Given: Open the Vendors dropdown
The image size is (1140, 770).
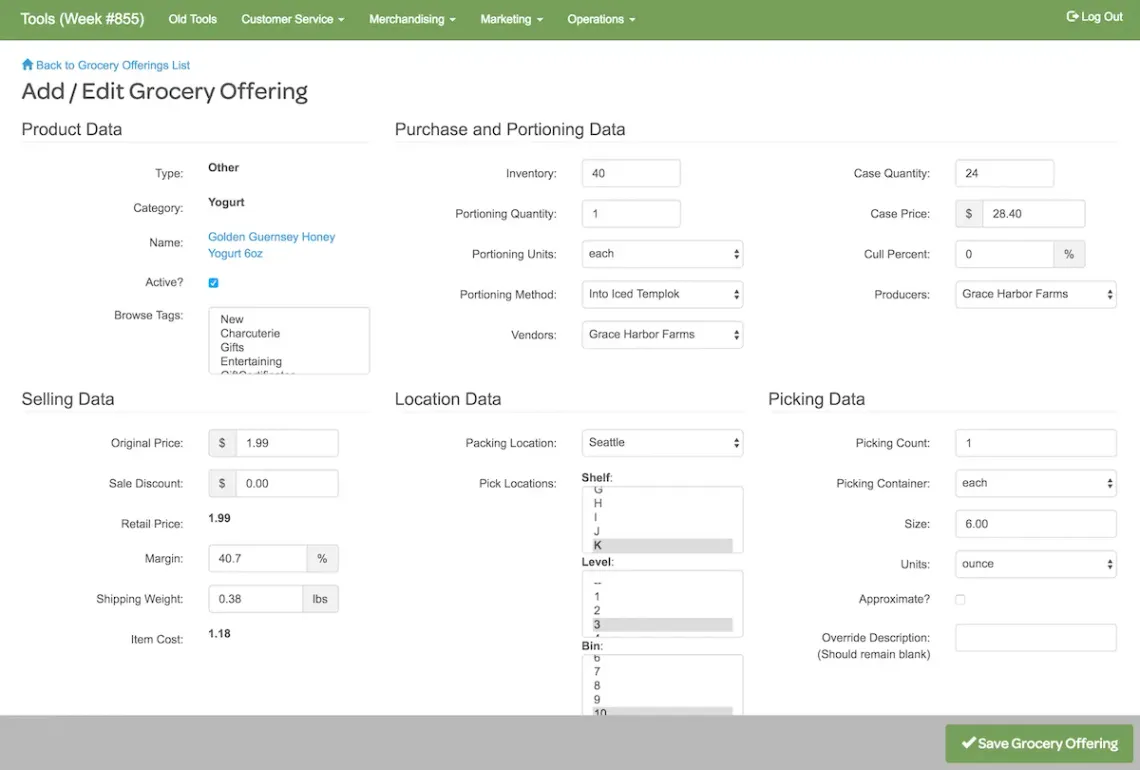Looking at the screenshot, I should pyautogui.click(x=662, y=334).
